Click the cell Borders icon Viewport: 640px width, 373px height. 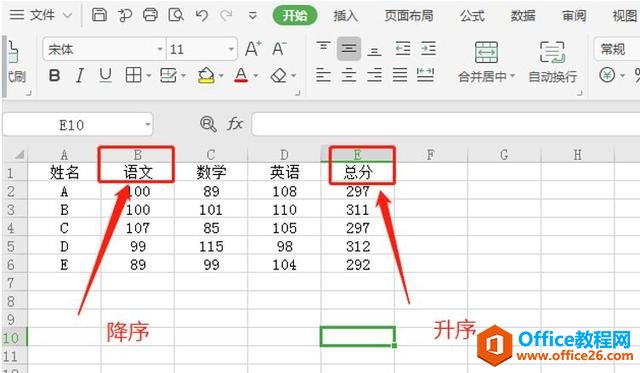133,75
